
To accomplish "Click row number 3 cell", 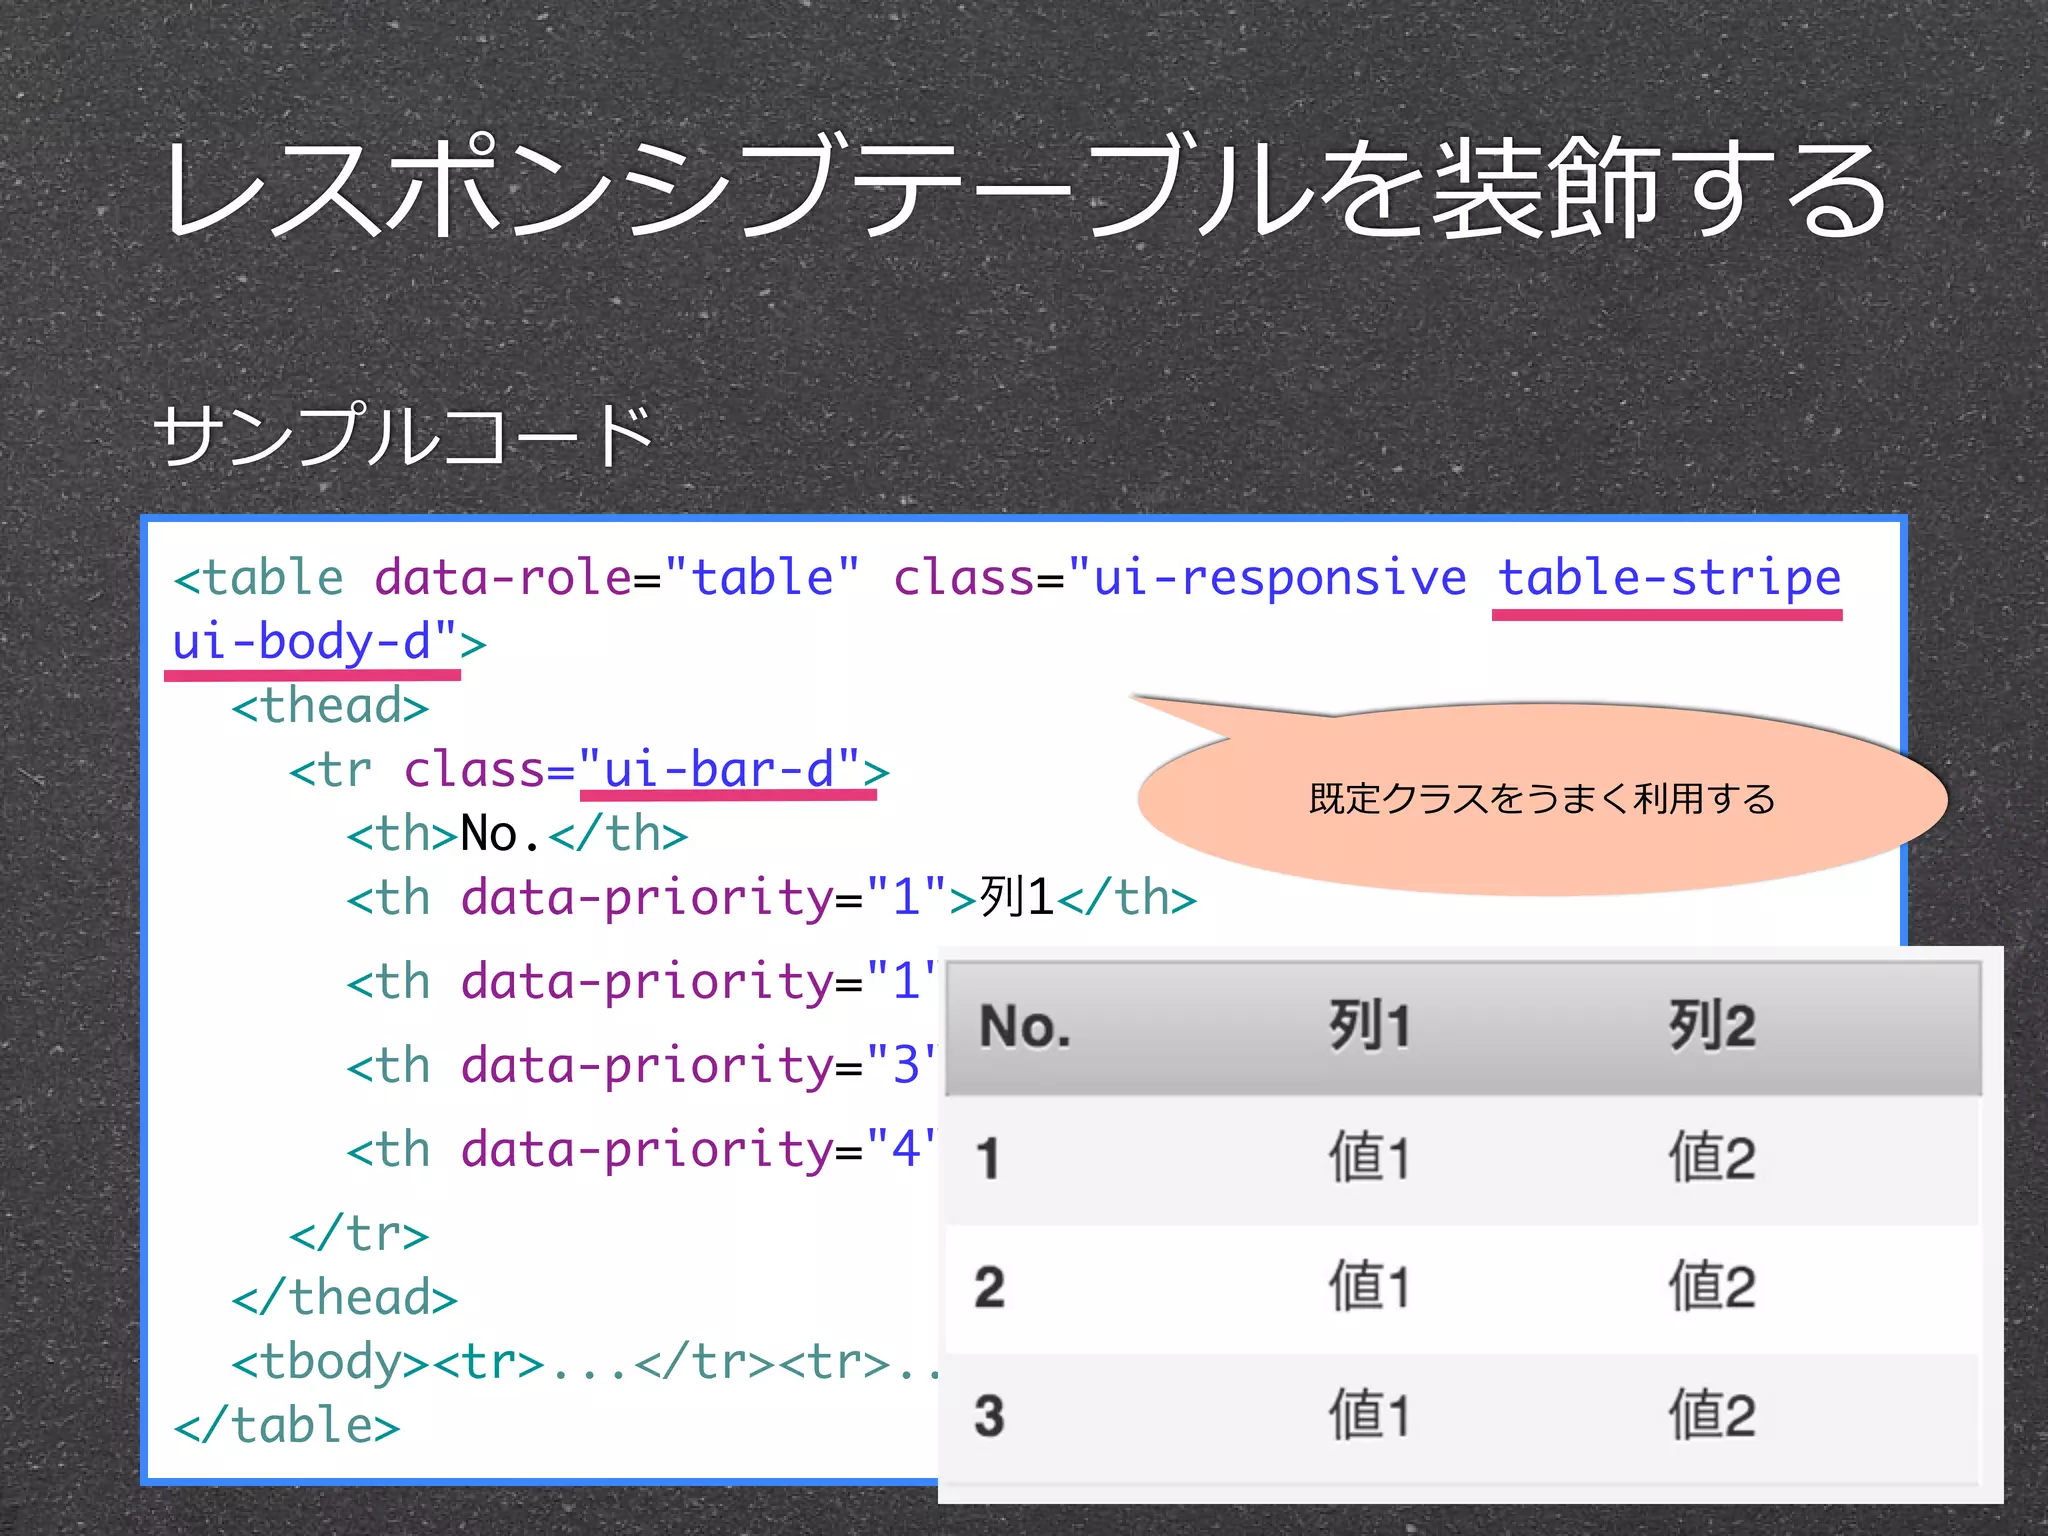I will [x=990, y=1416].
